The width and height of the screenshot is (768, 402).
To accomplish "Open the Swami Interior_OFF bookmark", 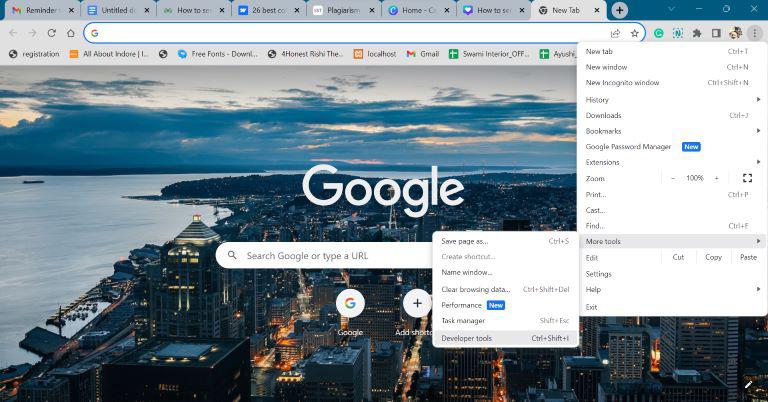I will click(x=489, y=54).
